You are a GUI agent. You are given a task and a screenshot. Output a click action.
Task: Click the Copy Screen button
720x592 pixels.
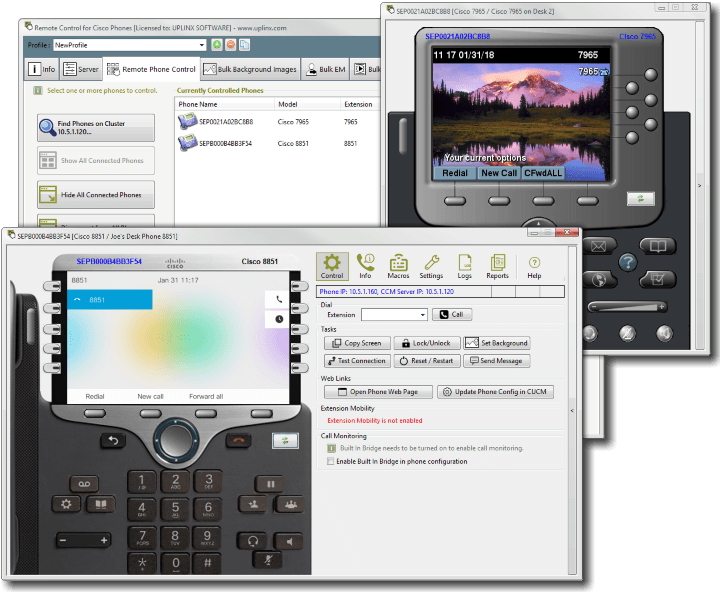pos(357,343)
